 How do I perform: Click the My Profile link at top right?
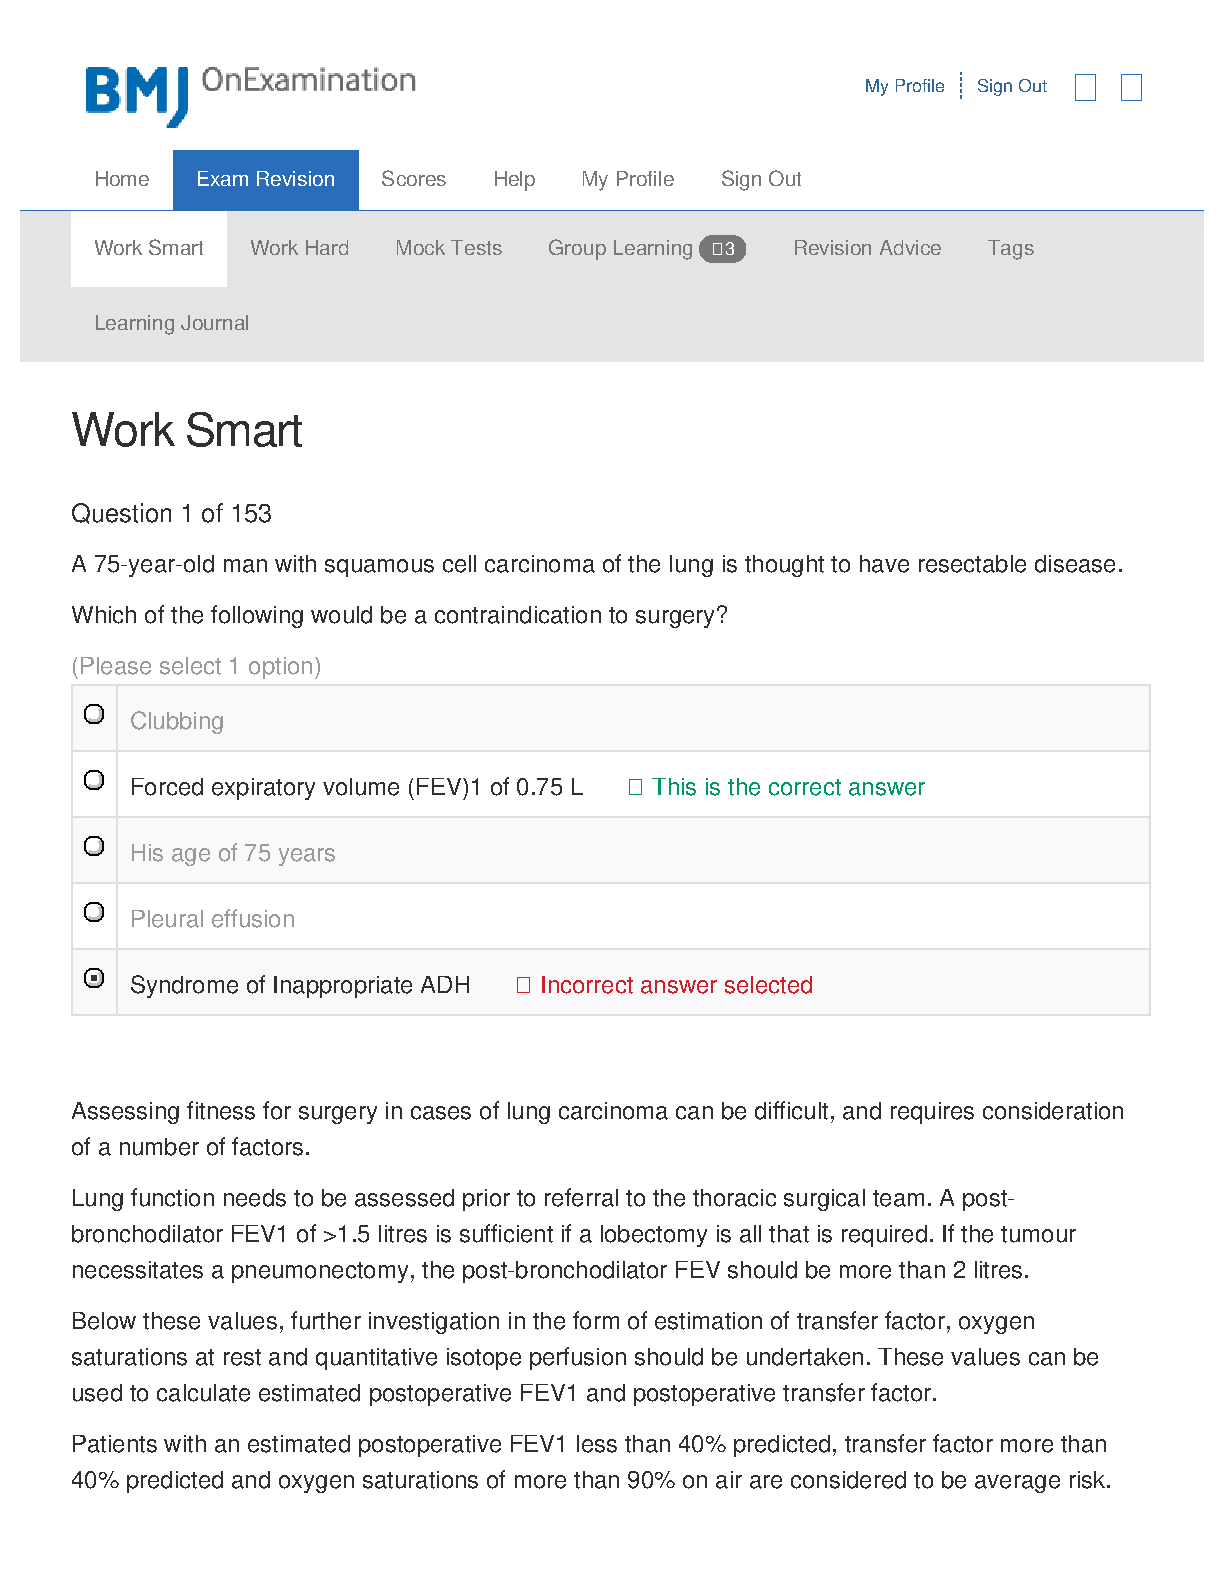point(904,87)
